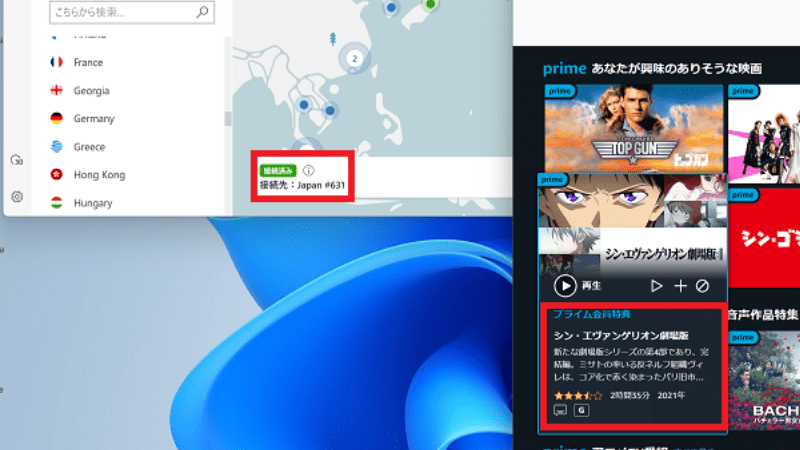Click the 接続先：Japan #631 status text
This screenshot has height=450, width=800.
(x=302, y=185)
